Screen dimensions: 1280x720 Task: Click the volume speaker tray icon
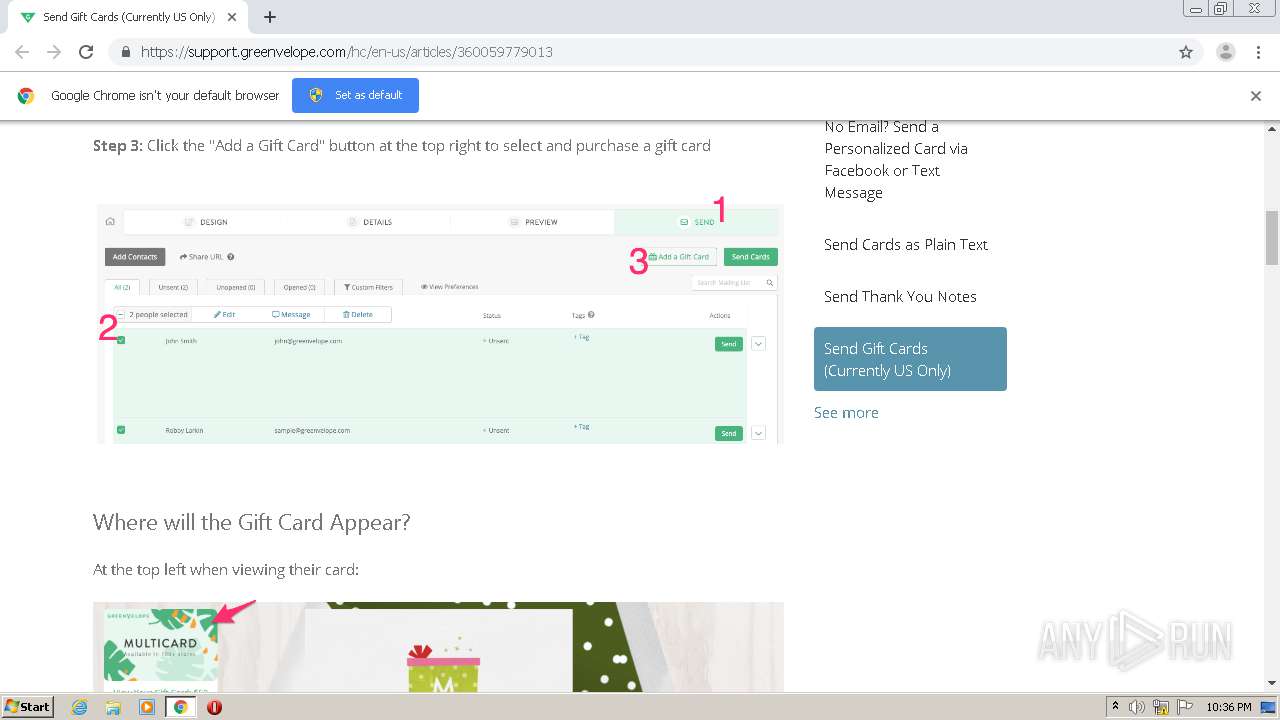[1137, 707]
